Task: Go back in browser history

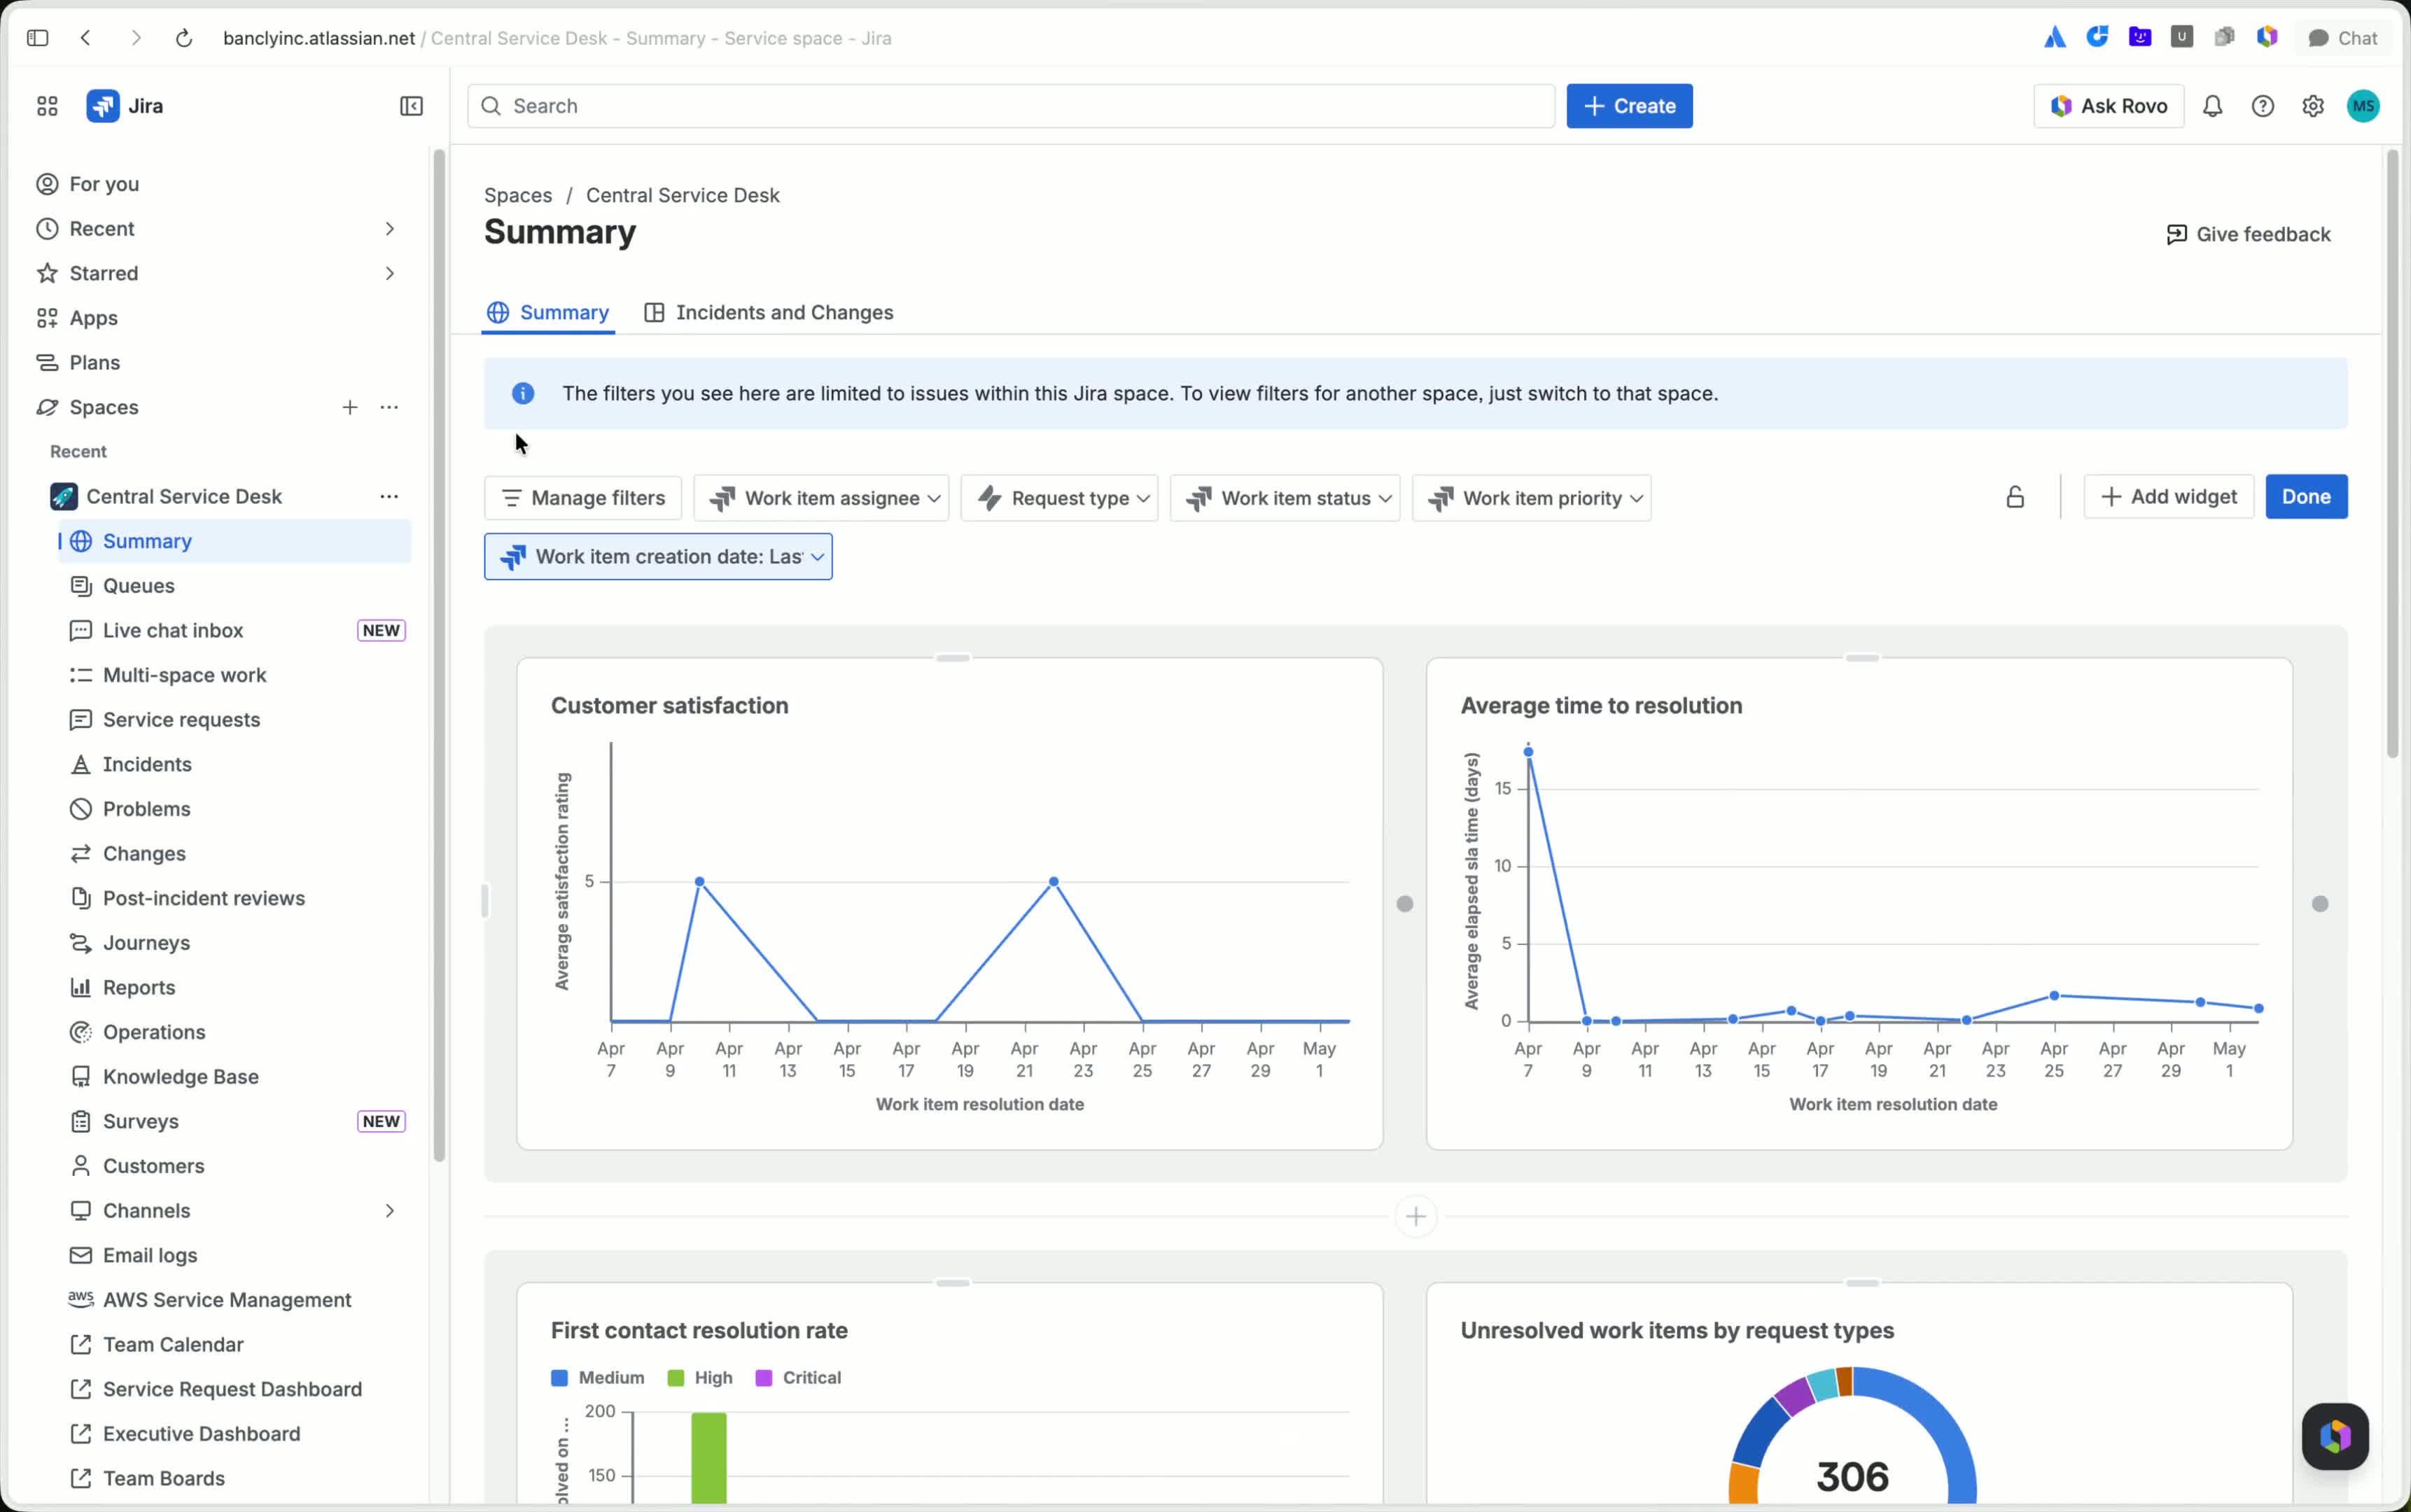Action: pyautogui.click(x=86, y=38)
